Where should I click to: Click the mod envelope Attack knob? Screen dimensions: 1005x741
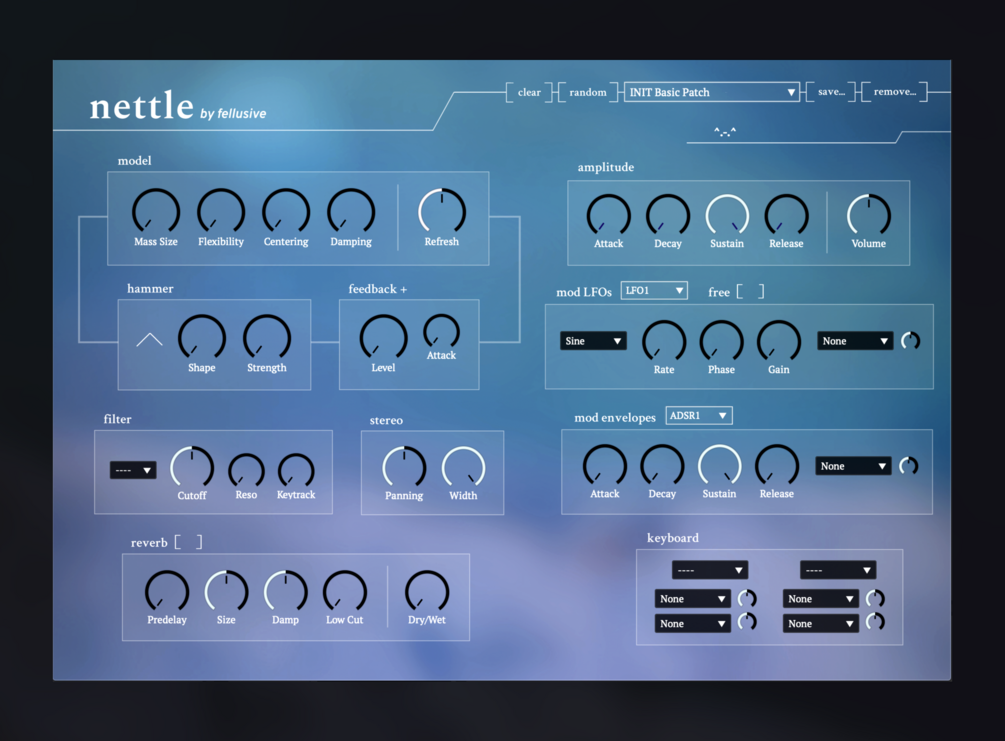point(605,466)
